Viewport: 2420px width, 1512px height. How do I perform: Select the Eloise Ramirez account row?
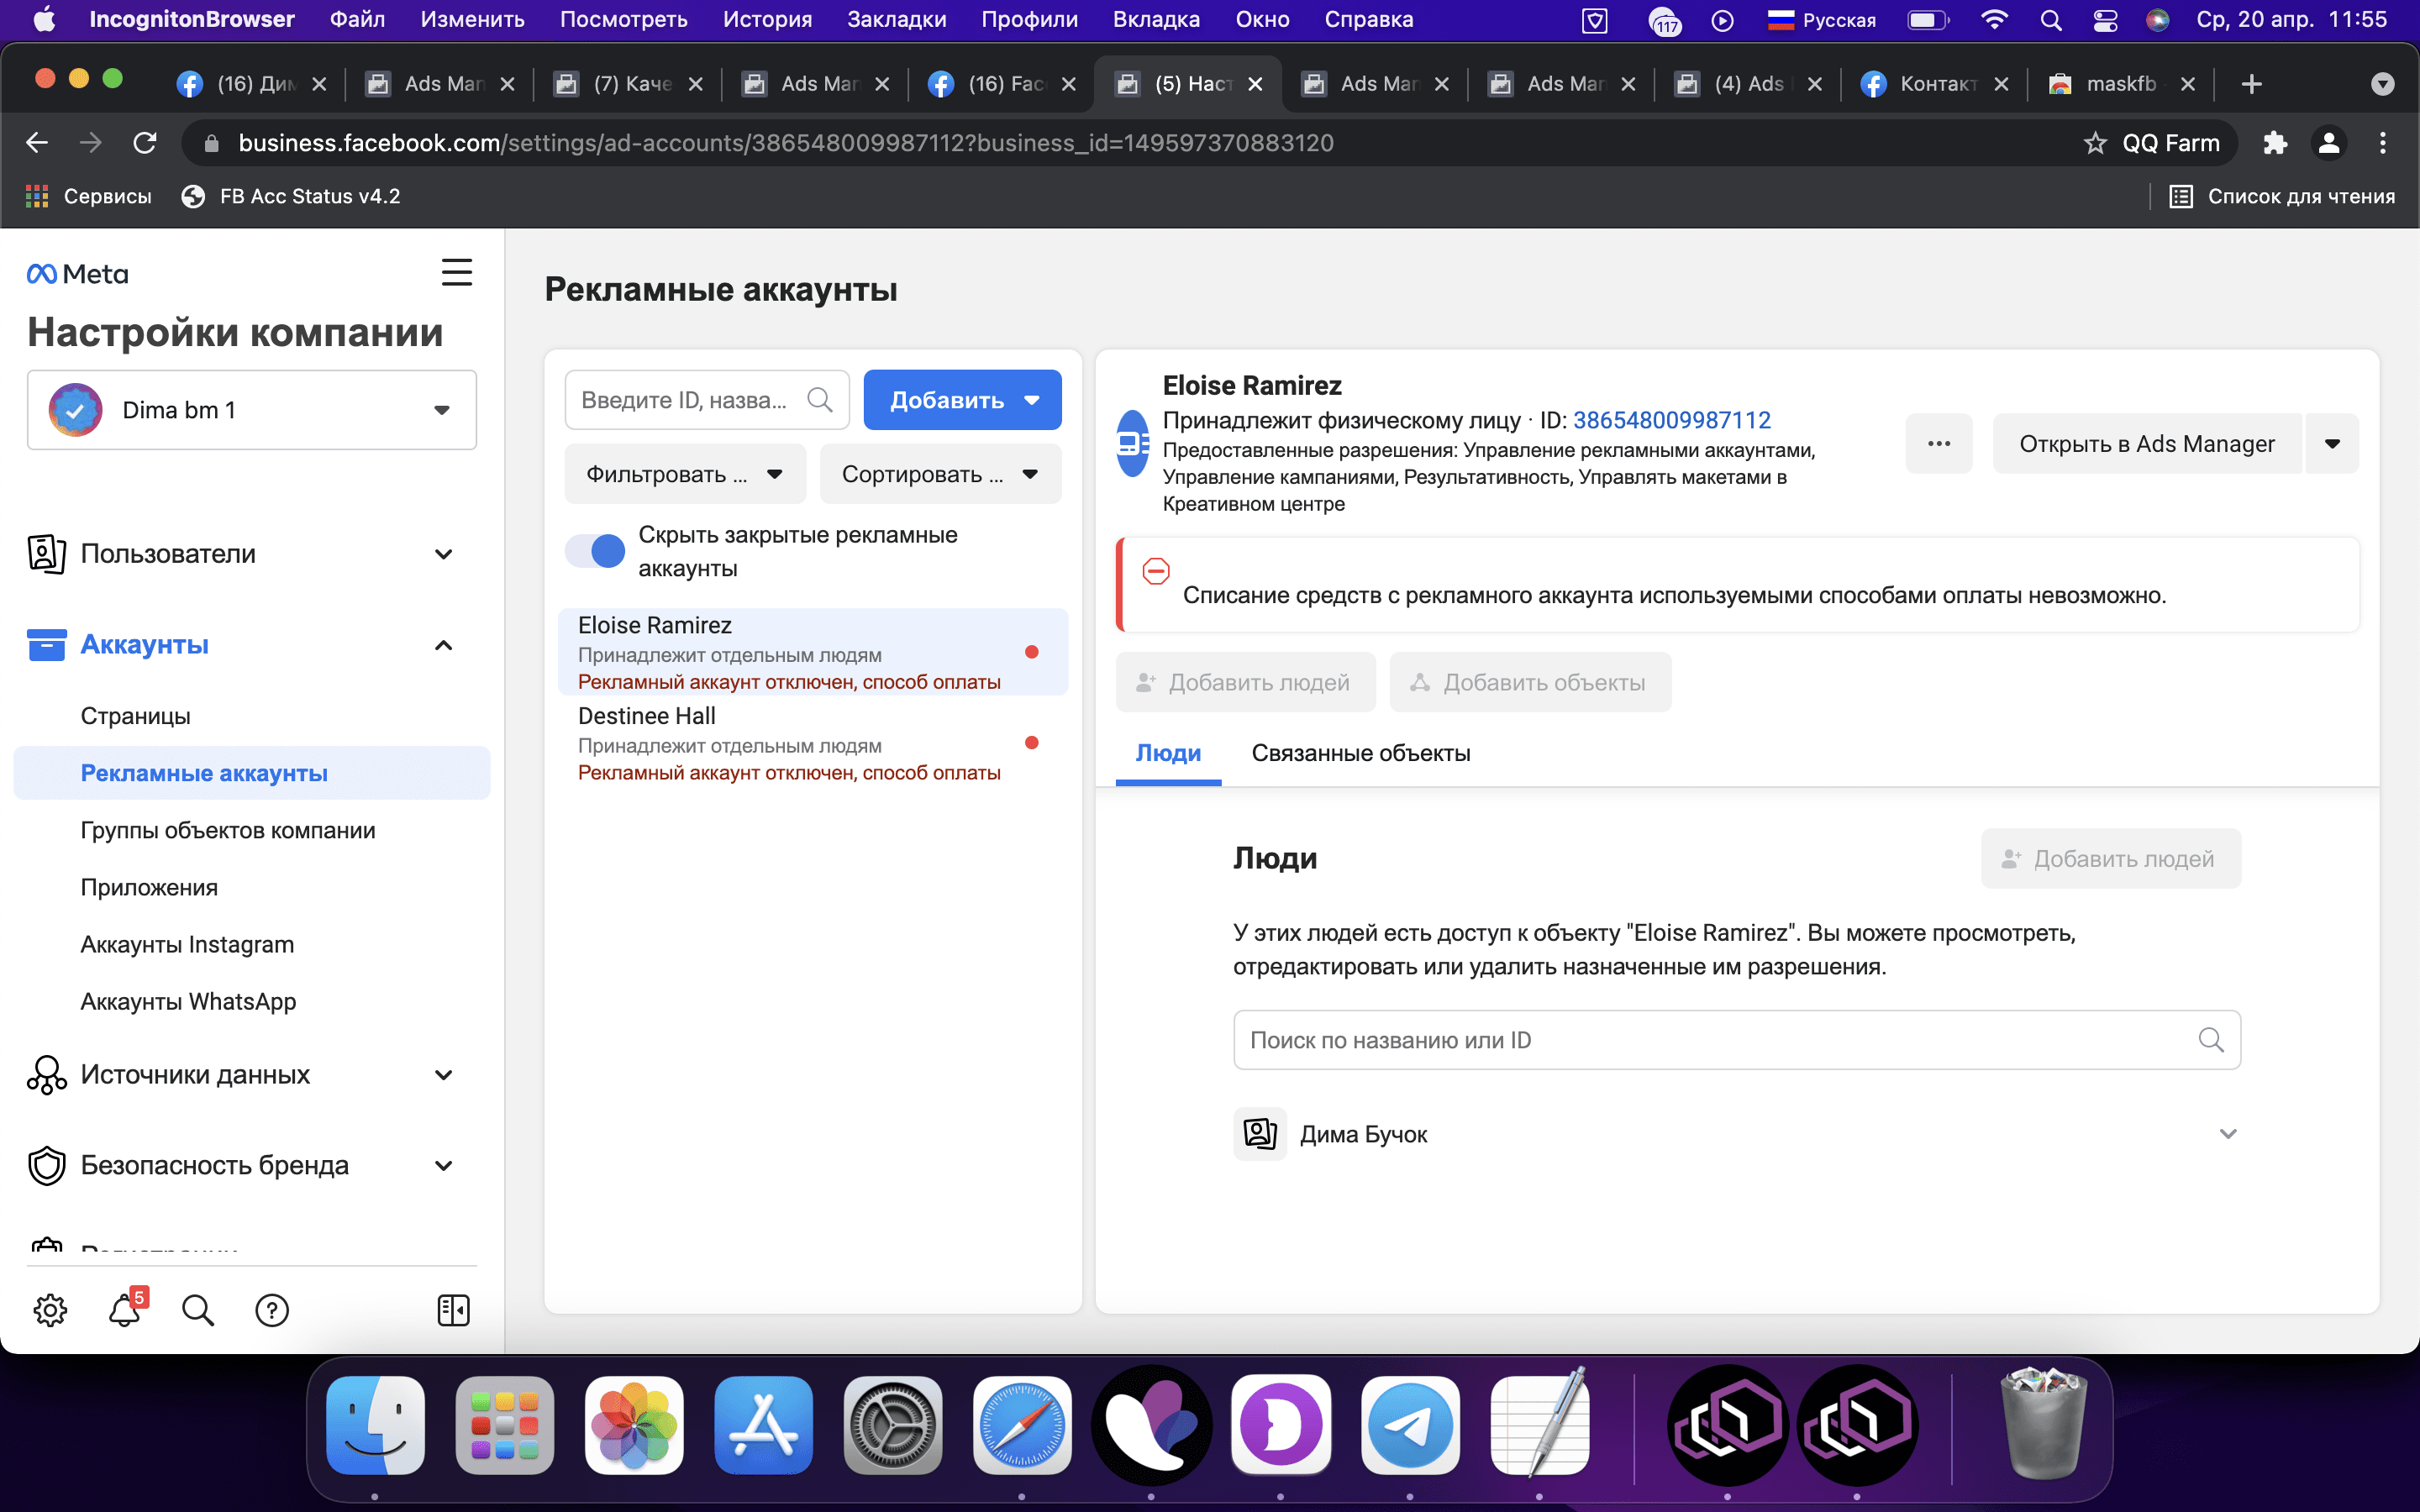pyautogui.click(x=812, y=652)
